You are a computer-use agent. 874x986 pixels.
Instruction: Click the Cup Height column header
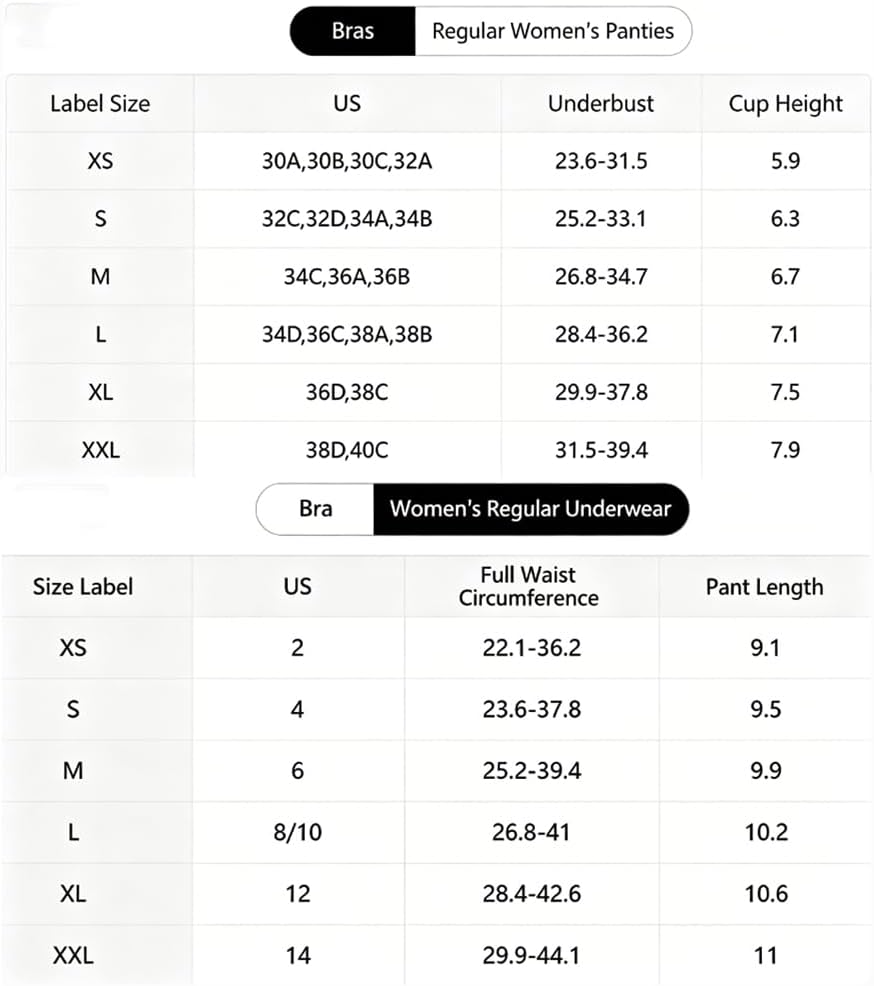coord(785,104)
